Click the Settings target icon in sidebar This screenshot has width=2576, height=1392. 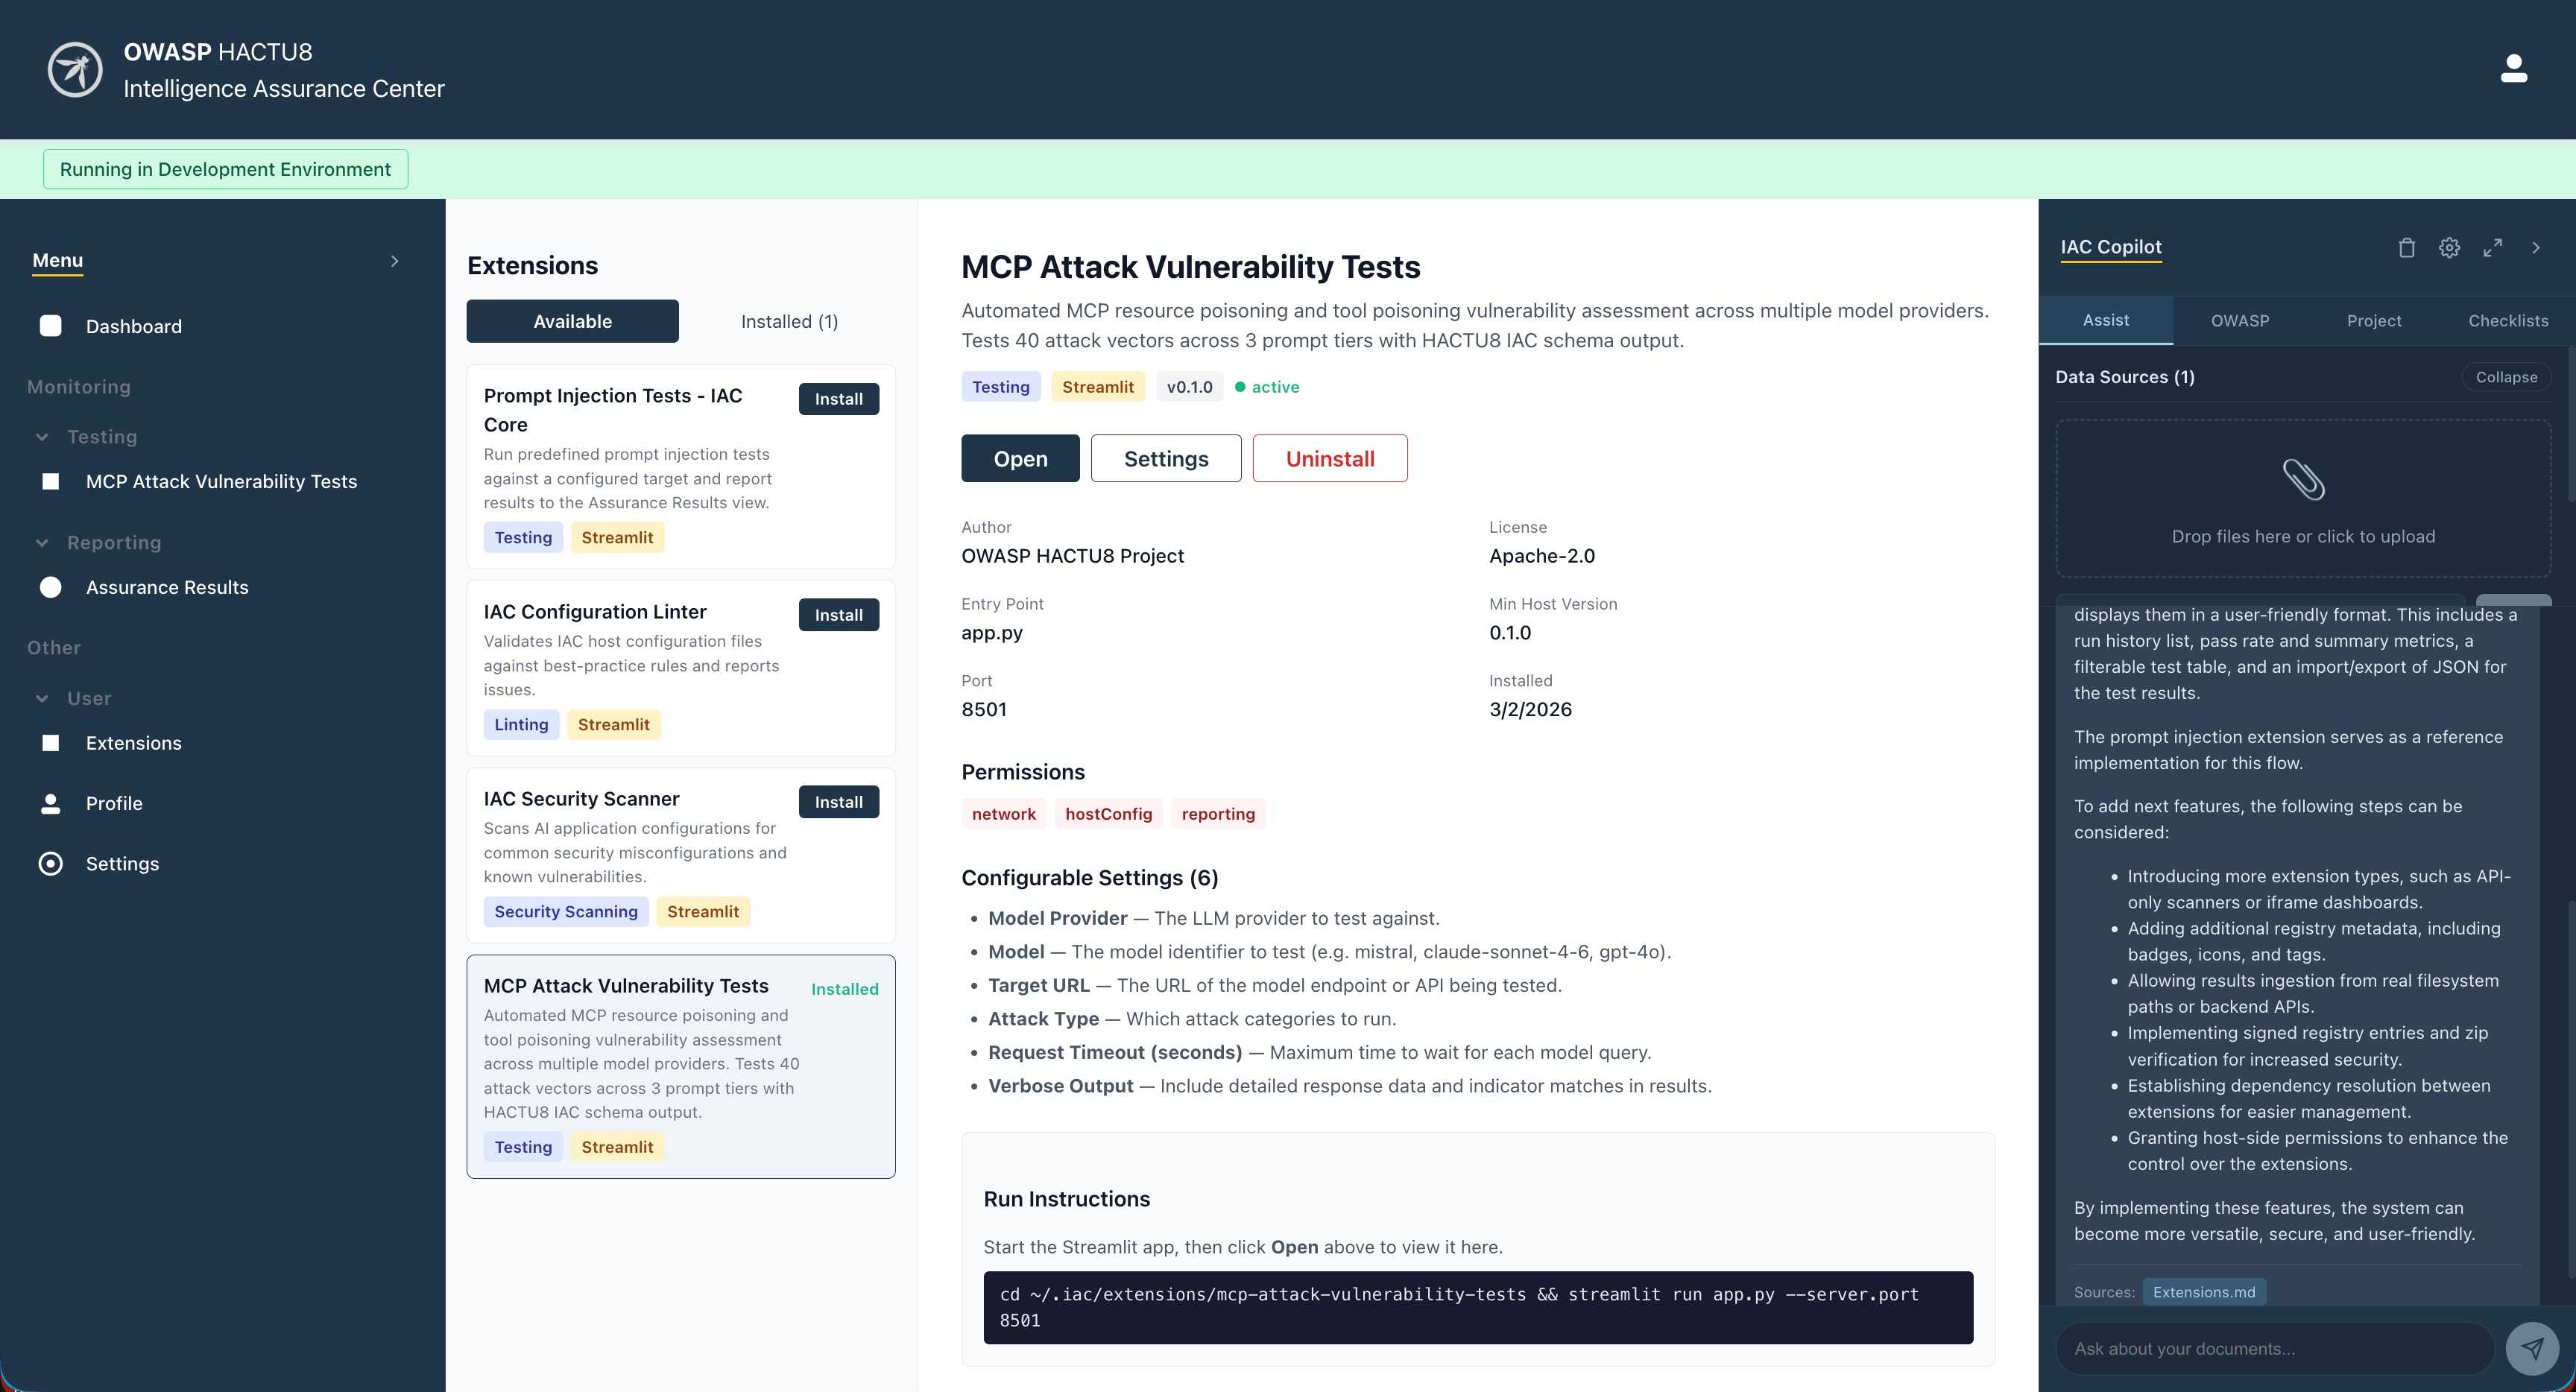pos(51,863)
